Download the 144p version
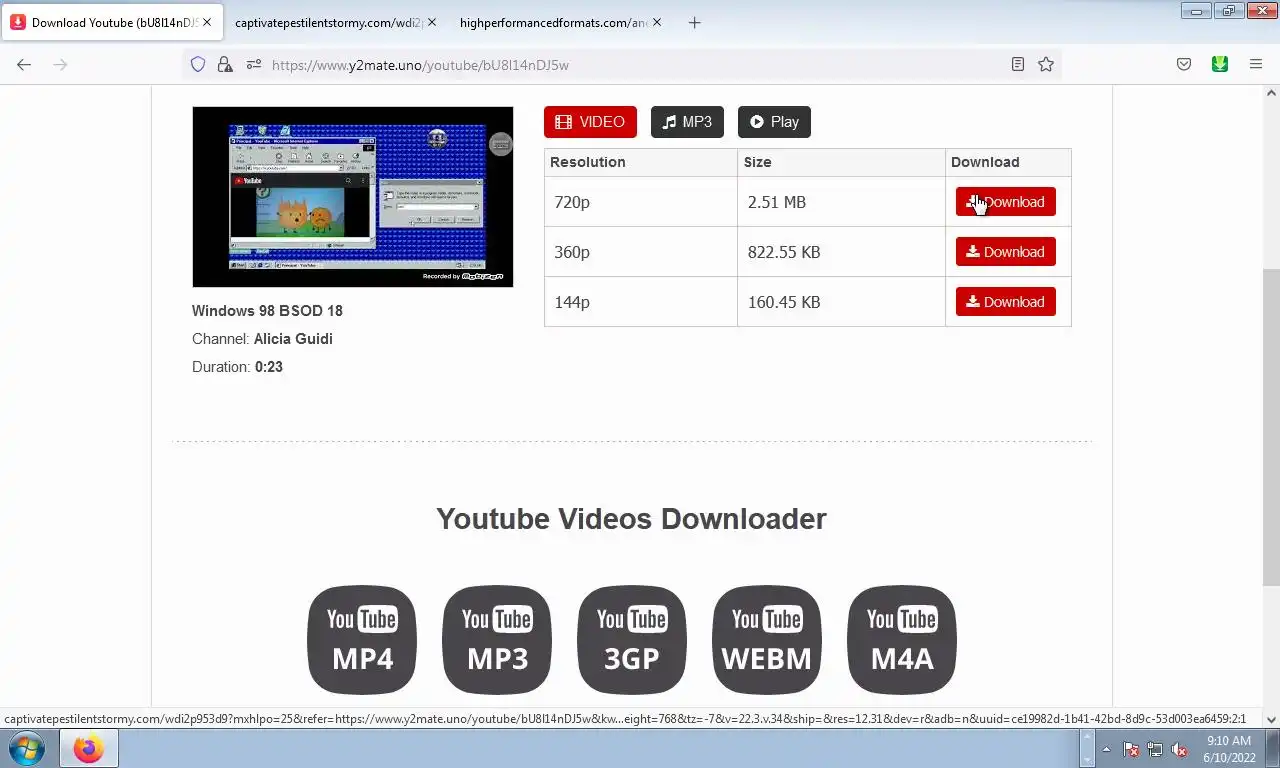1280x768 pixels. [1005, 302]
